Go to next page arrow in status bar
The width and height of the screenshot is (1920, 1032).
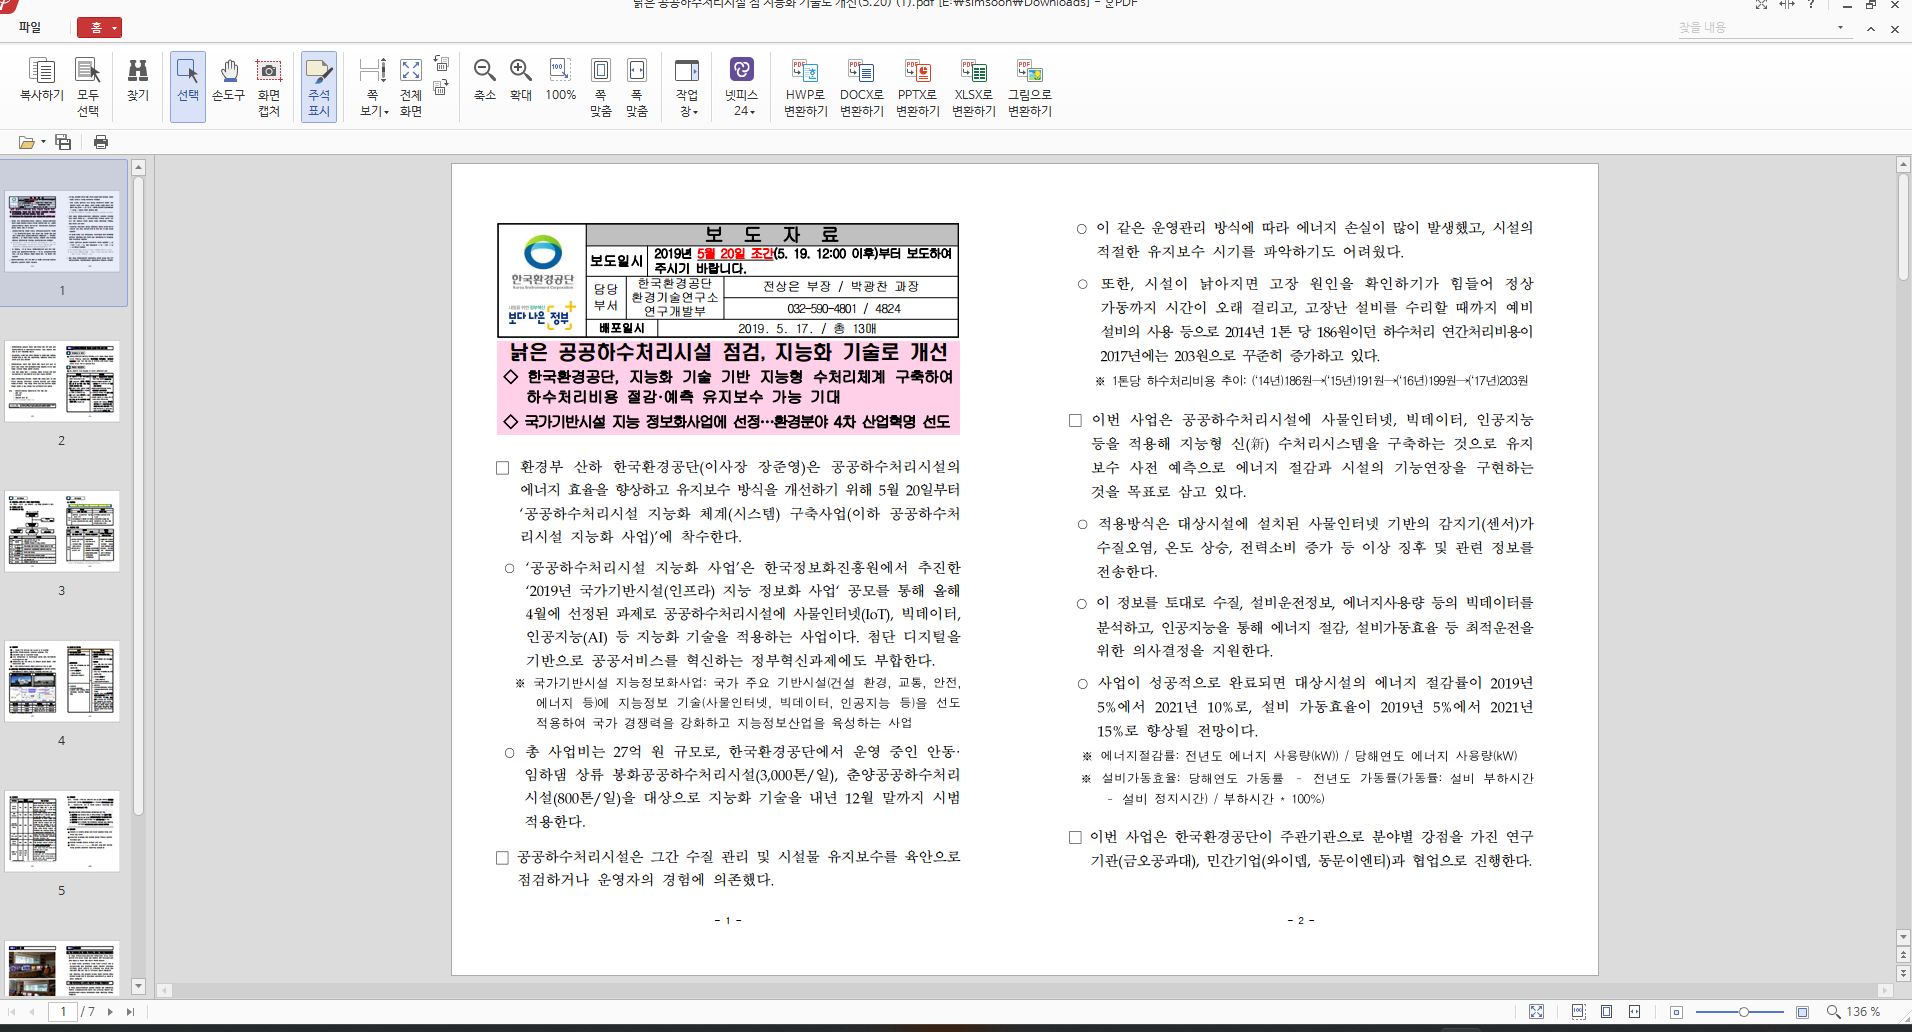tap(110, 1012)
